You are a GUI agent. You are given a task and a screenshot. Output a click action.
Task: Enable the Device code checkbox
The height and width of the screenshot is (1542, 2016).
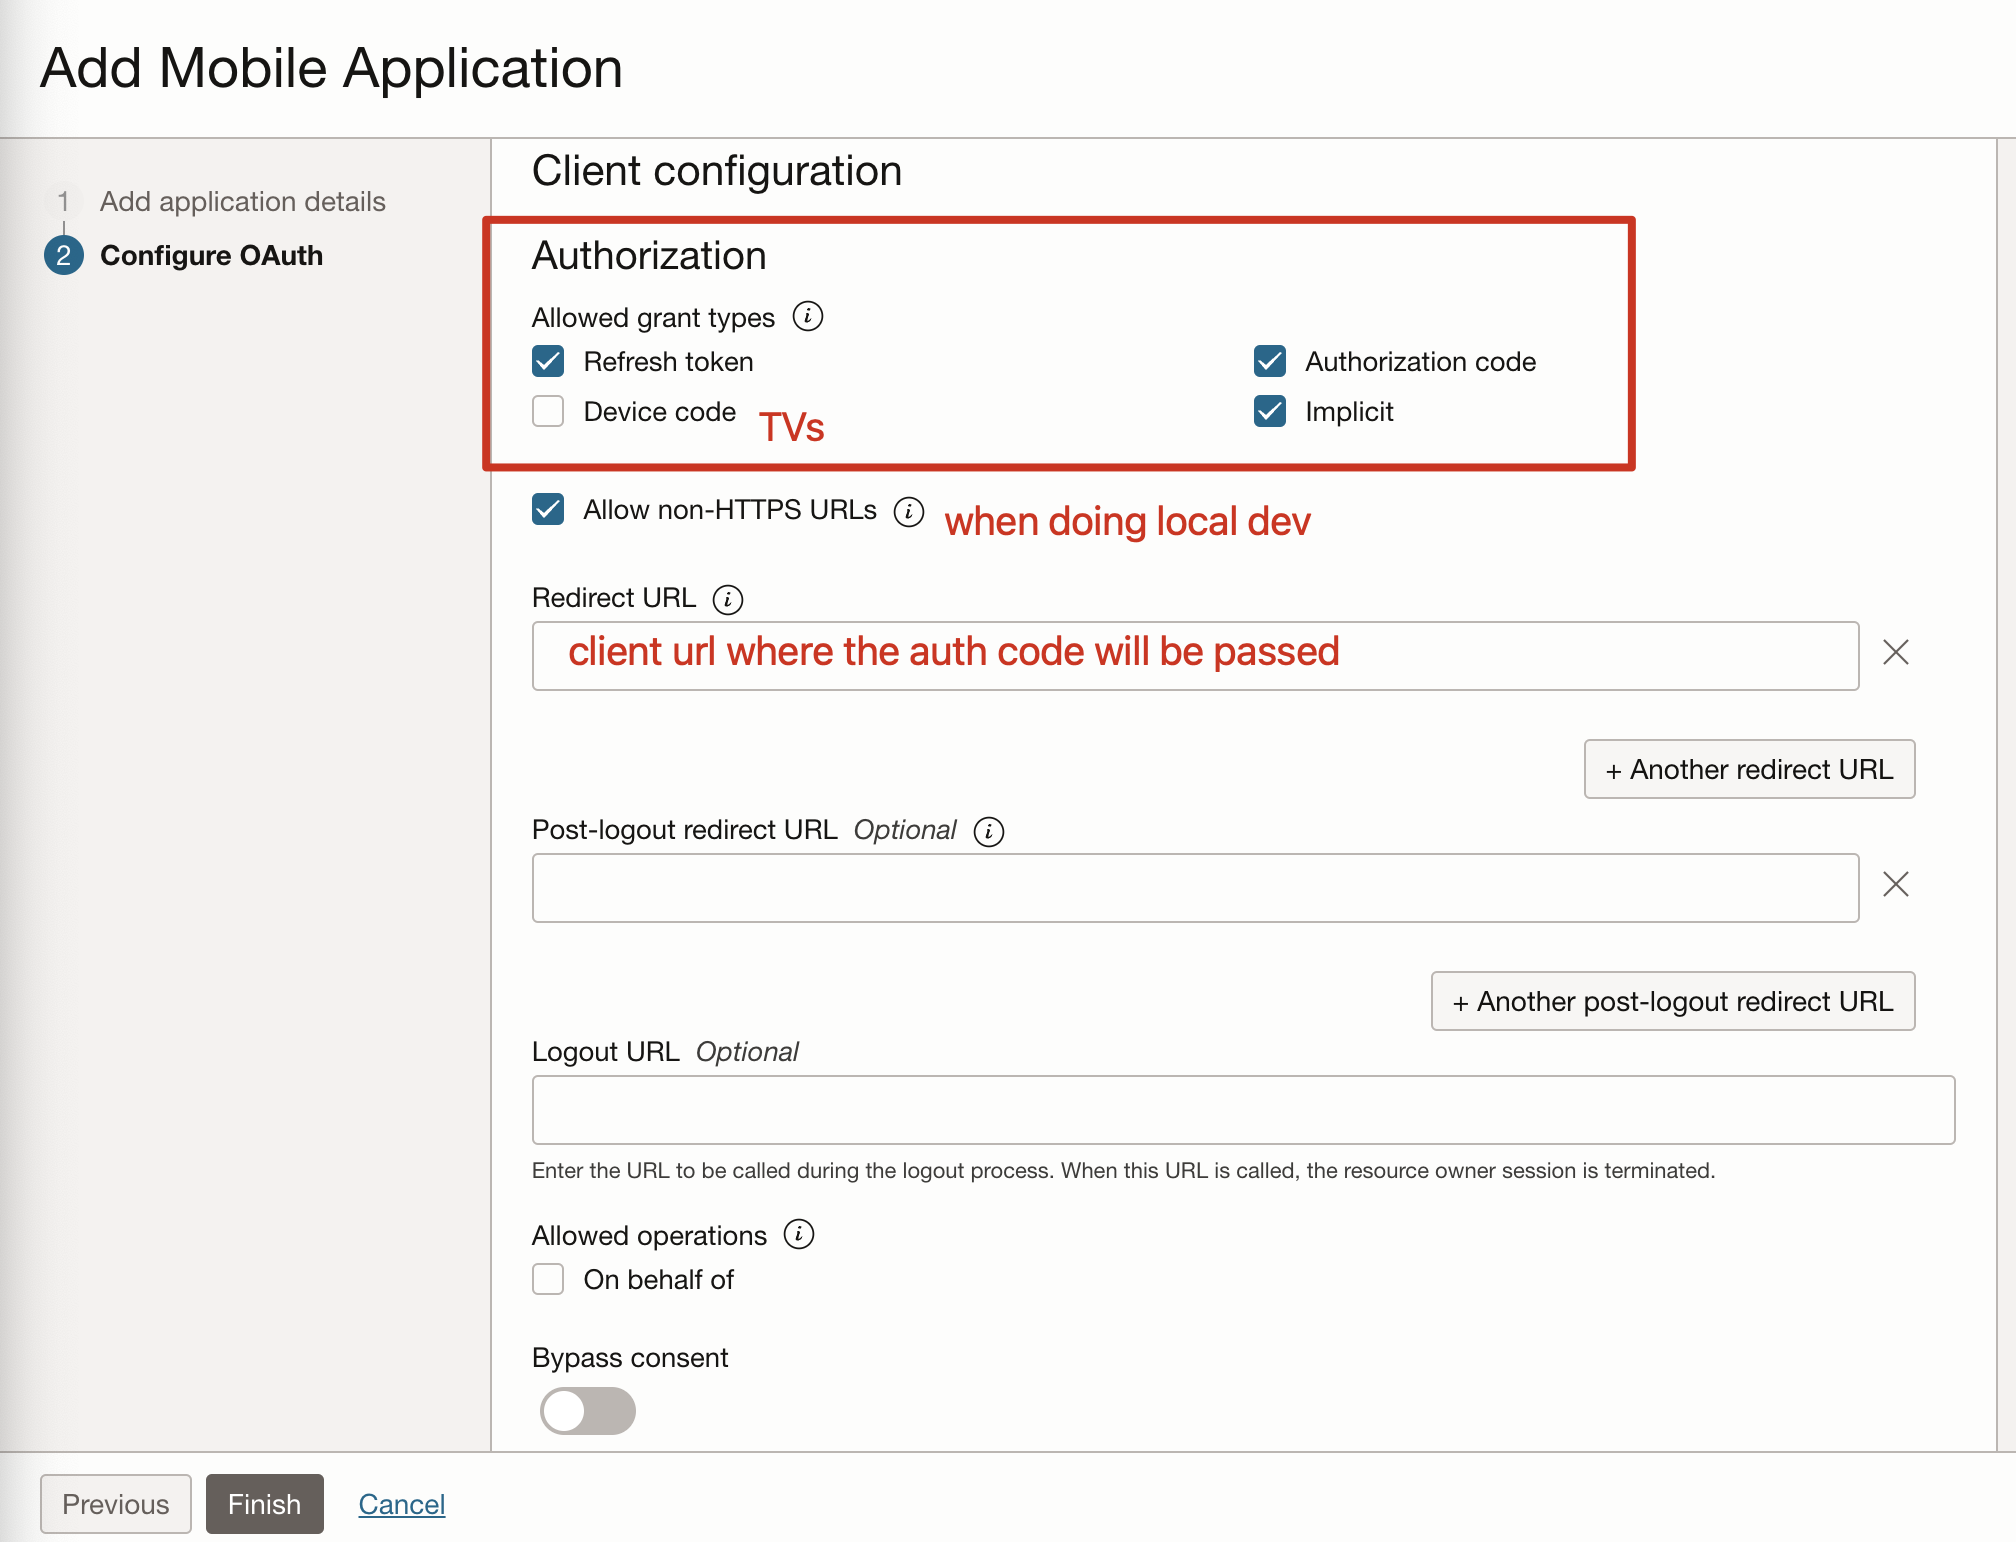(x=548, y=412)
